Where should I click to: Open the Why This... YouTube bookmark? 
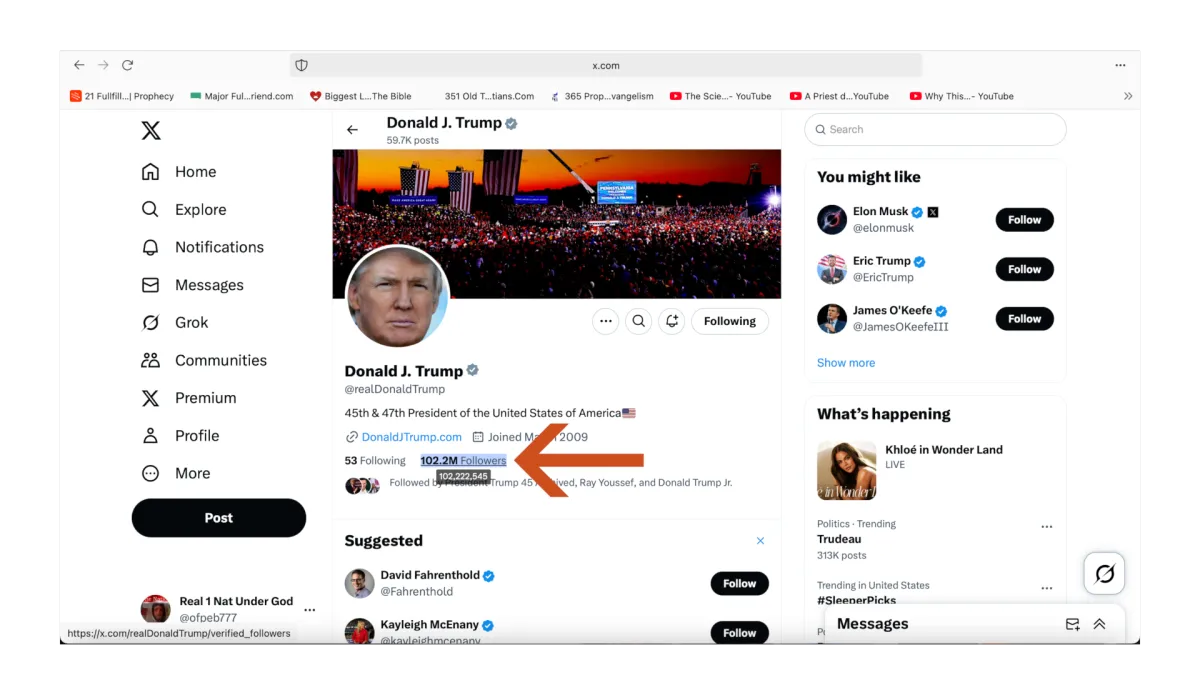[961, 96]
